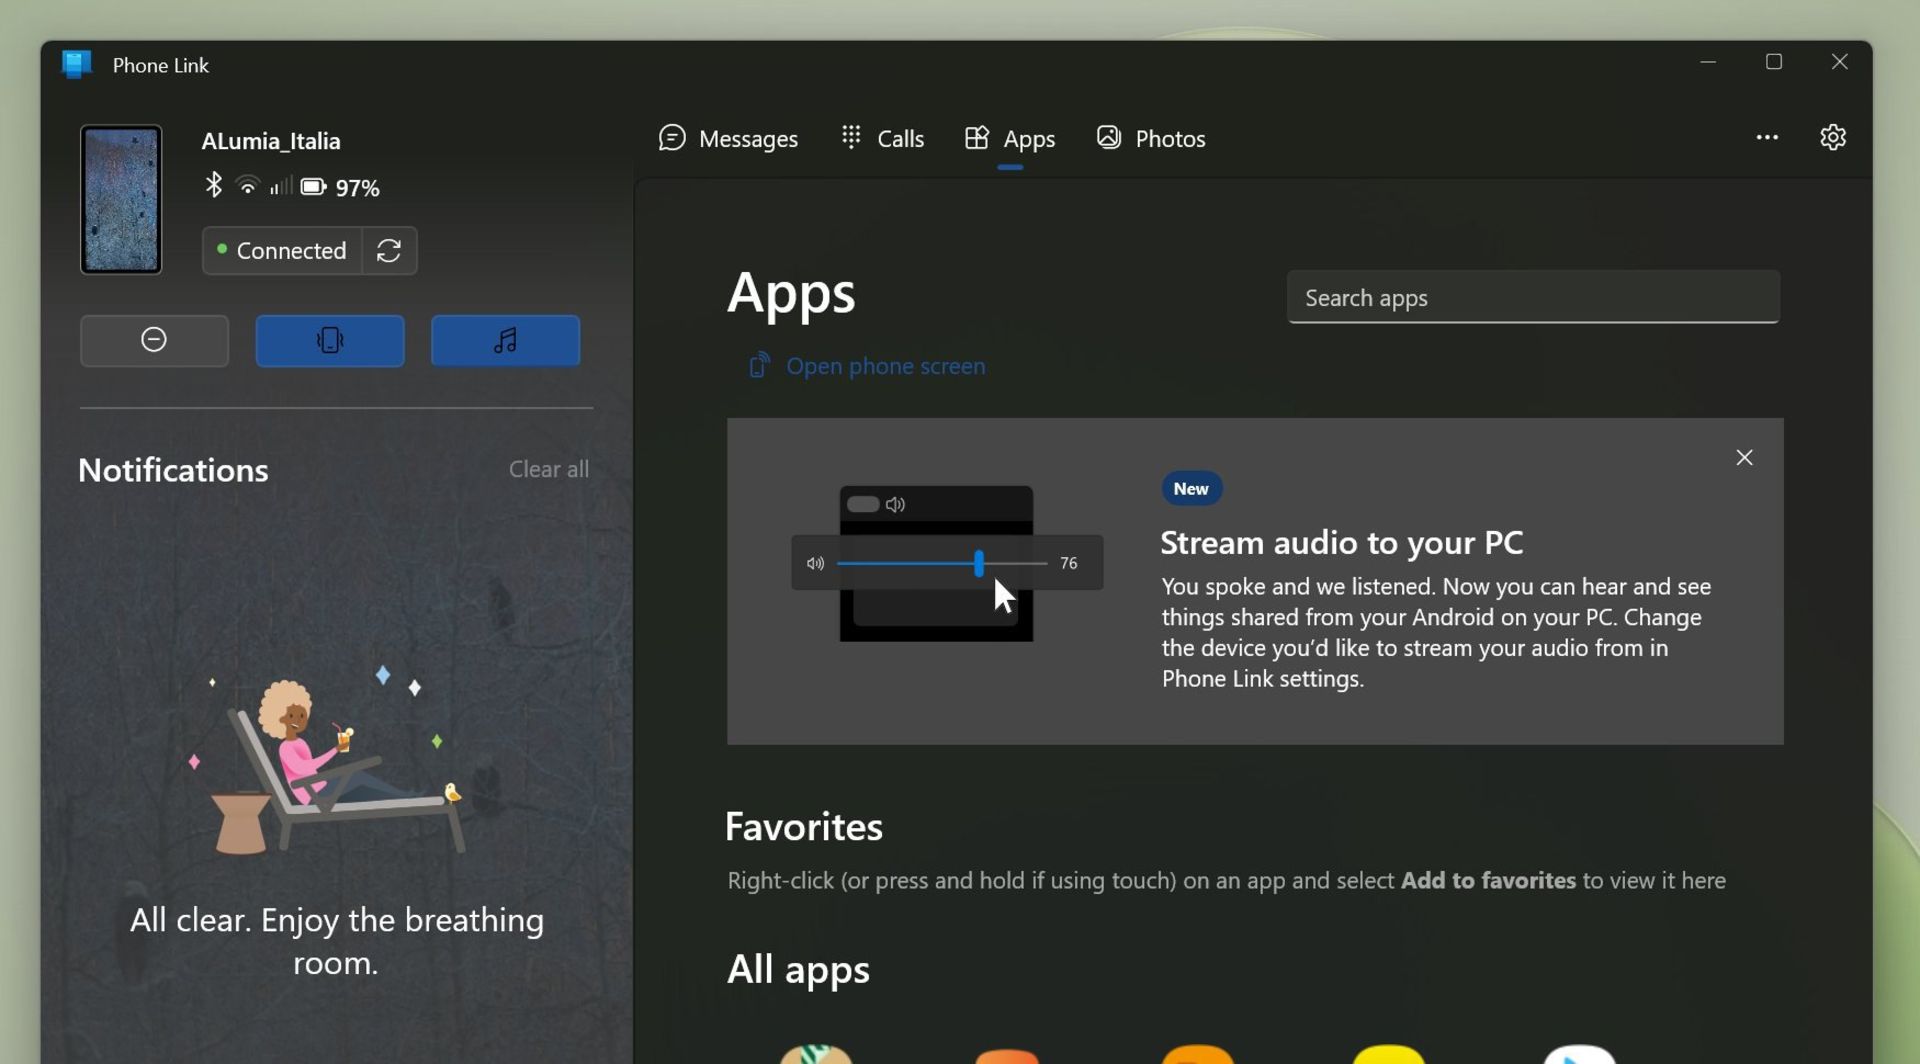
Task: Click the Connected status button
Action: tap(281, 250)
